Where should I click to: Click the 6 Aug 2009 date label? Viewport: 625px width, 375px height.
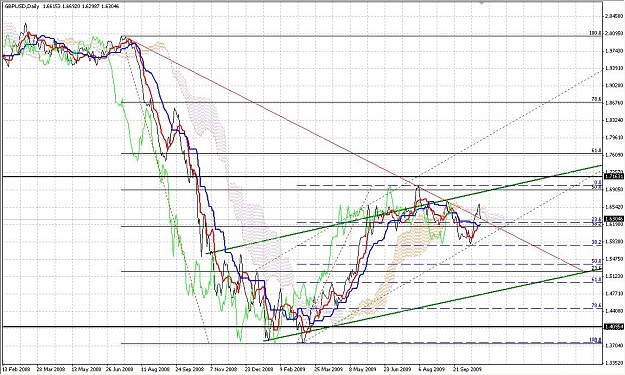[432, 369]
